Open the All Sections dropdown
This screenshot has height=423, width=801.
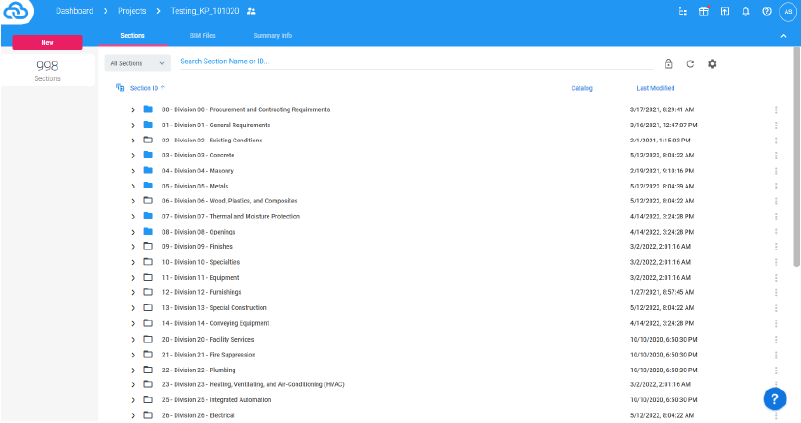click(137, 63)
